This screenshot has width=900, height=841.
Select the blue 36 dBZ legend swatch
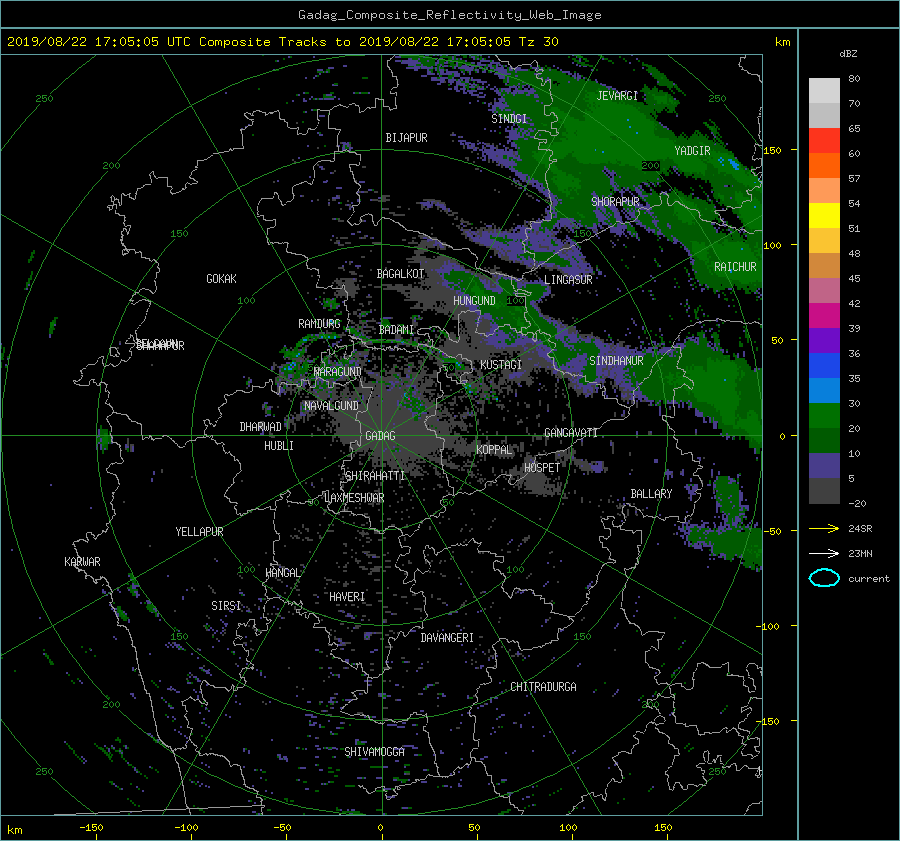[824, 365]
